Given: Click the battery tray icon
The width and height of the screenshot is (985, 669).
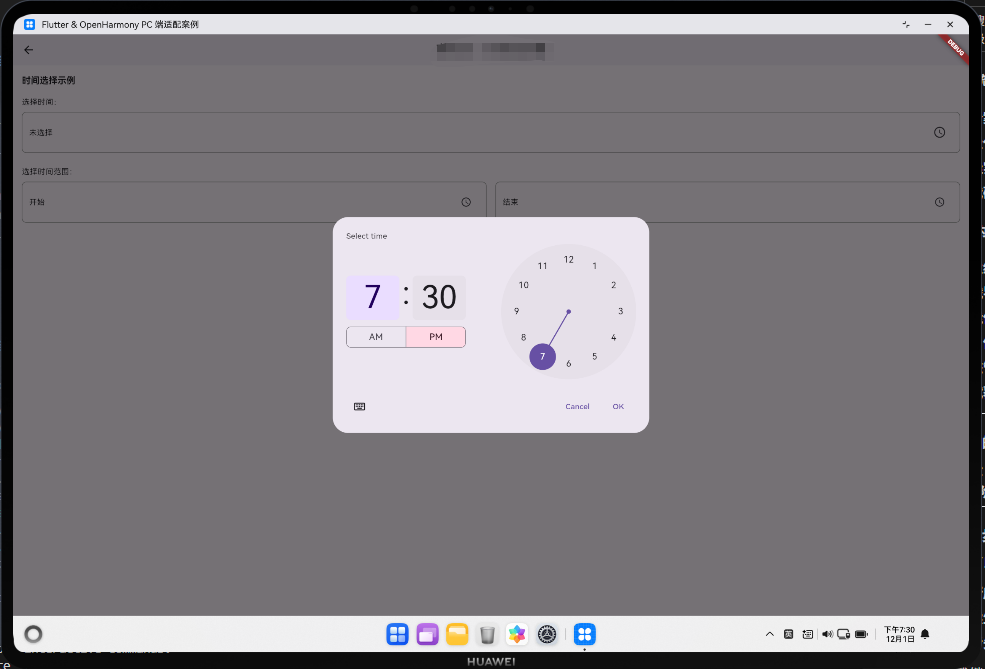Looking at the screenshot, I should [861, 634].
